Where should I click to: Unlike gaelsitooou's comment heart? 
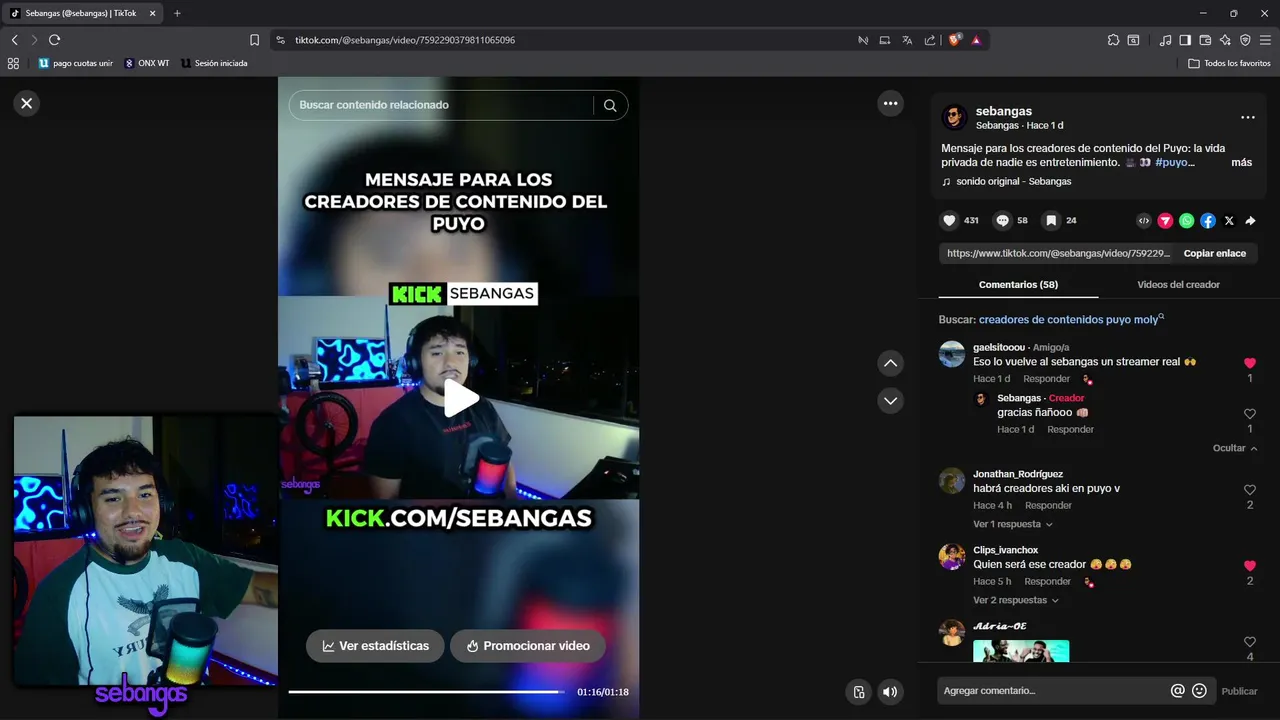click(x=1250, y=363)
